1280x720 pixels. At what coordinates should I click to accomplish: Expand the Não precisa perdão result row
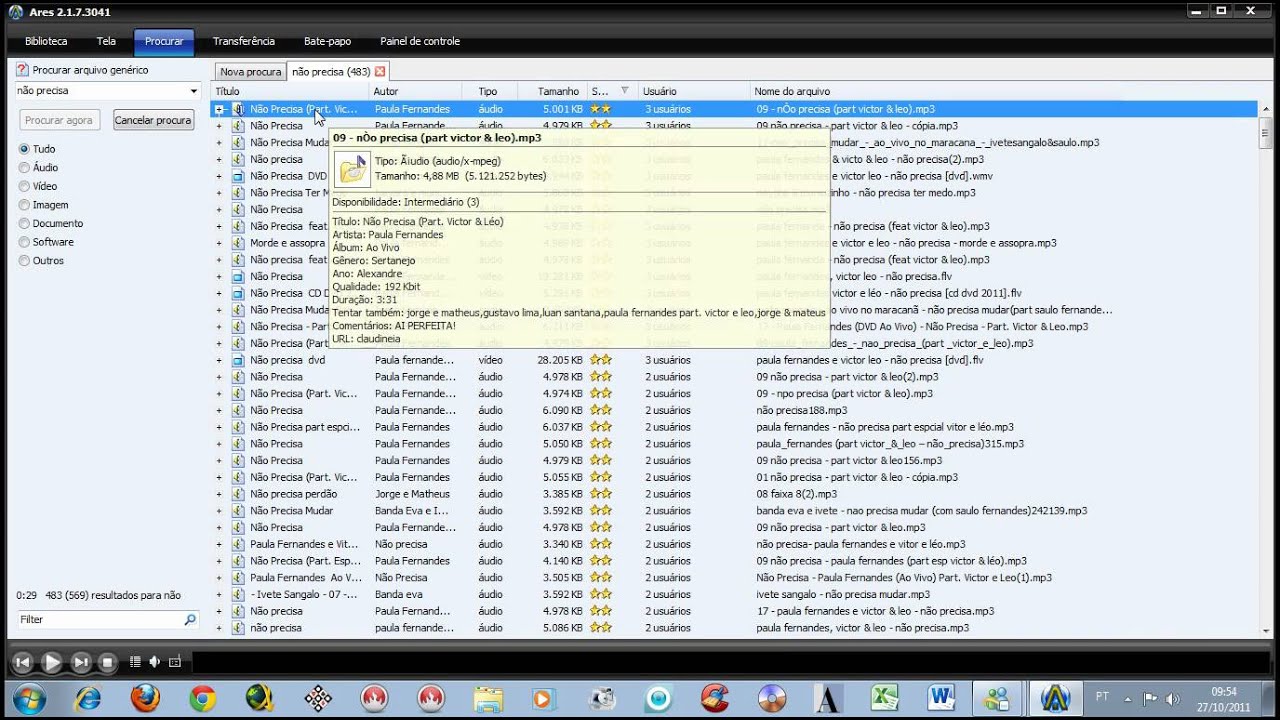point(219,494)
